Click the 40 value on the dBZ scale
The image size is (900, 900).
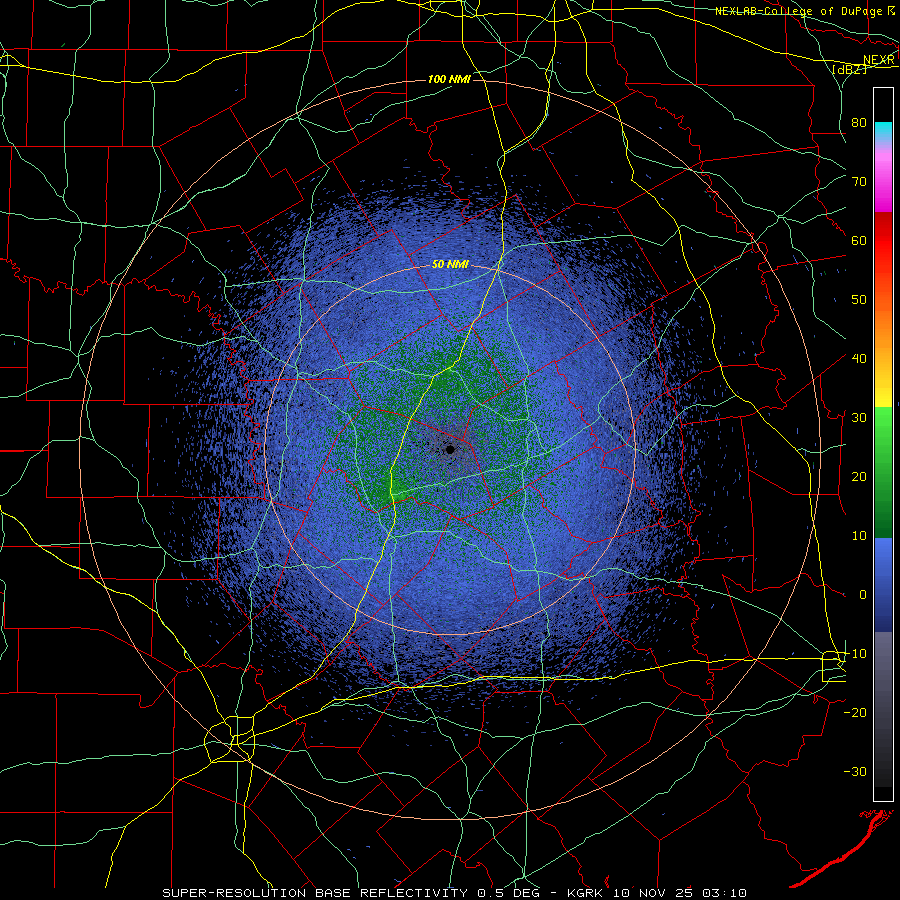tap(859, 359)
